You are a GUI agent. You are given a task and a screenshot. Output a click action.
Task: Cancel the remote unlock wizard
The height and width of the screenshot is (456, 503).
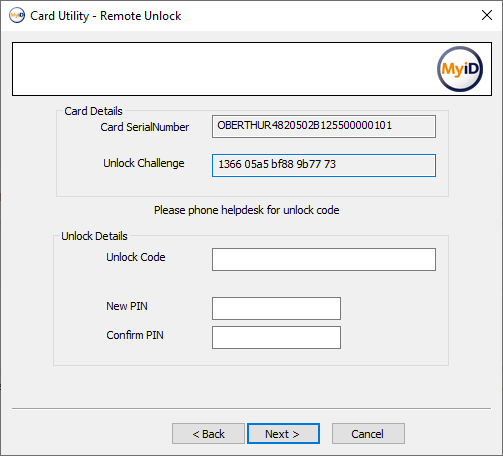point(368,434)
